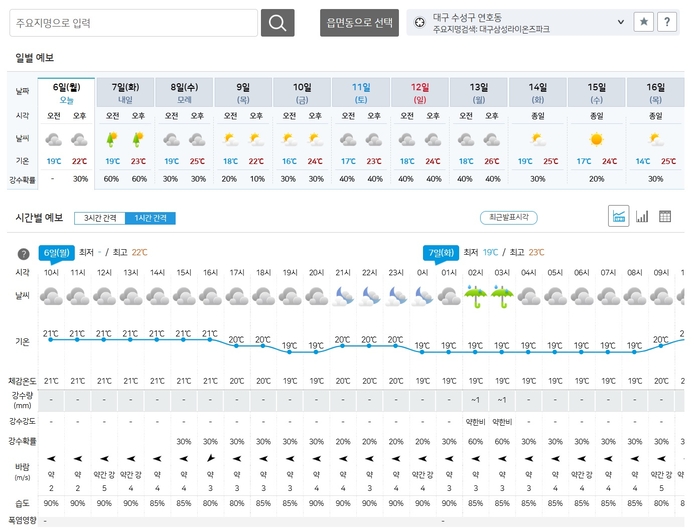The width and height of the screenshot is (700, 531).
Task: Click current location target icon
Action: [x=420, y=21]
